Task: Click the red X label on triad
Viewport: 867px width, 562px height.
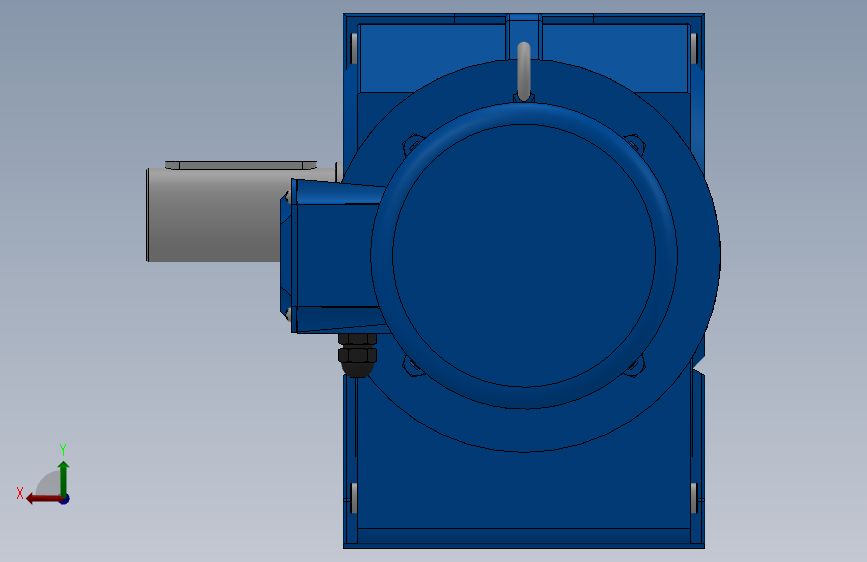Action: (x=20, y=493)
